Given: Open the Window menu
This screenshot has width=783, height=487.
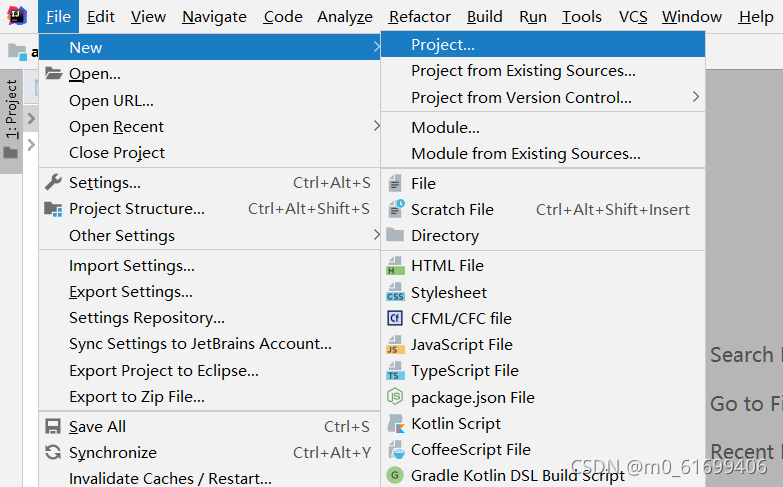Looking at the screenshot, I should pyautogui.click(x=692, y=16).
